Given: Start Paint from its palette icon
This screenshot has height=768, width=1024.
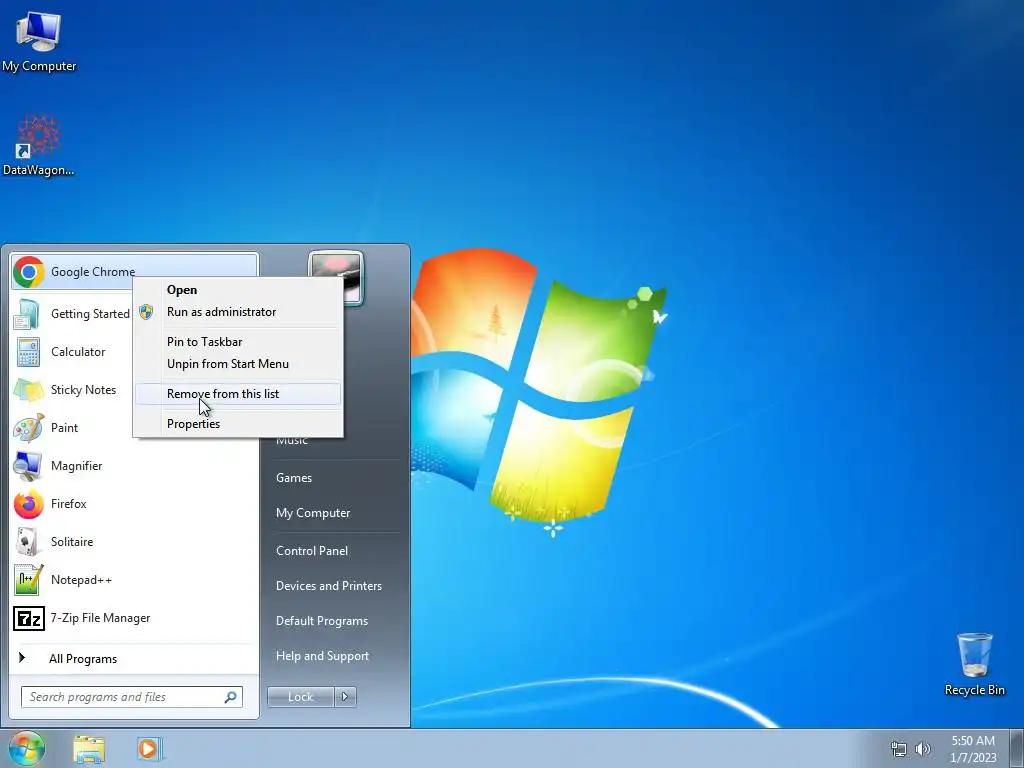Looking at the screenshot, I should [x=28, y=428].
